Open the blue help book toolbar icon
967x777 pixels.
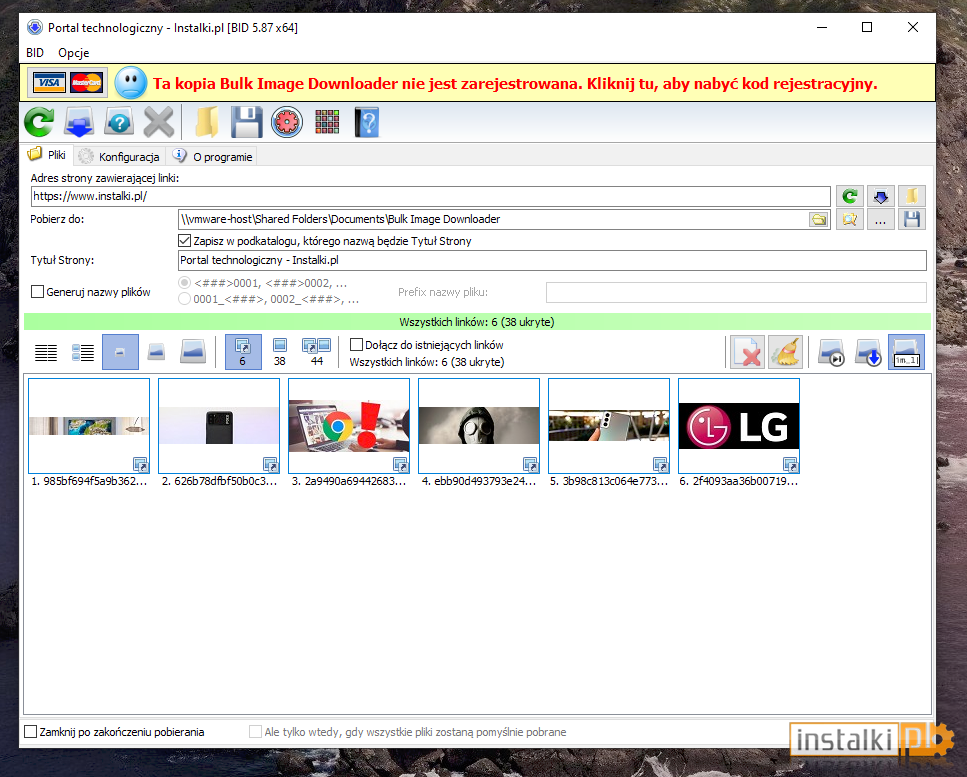point(367,122)
